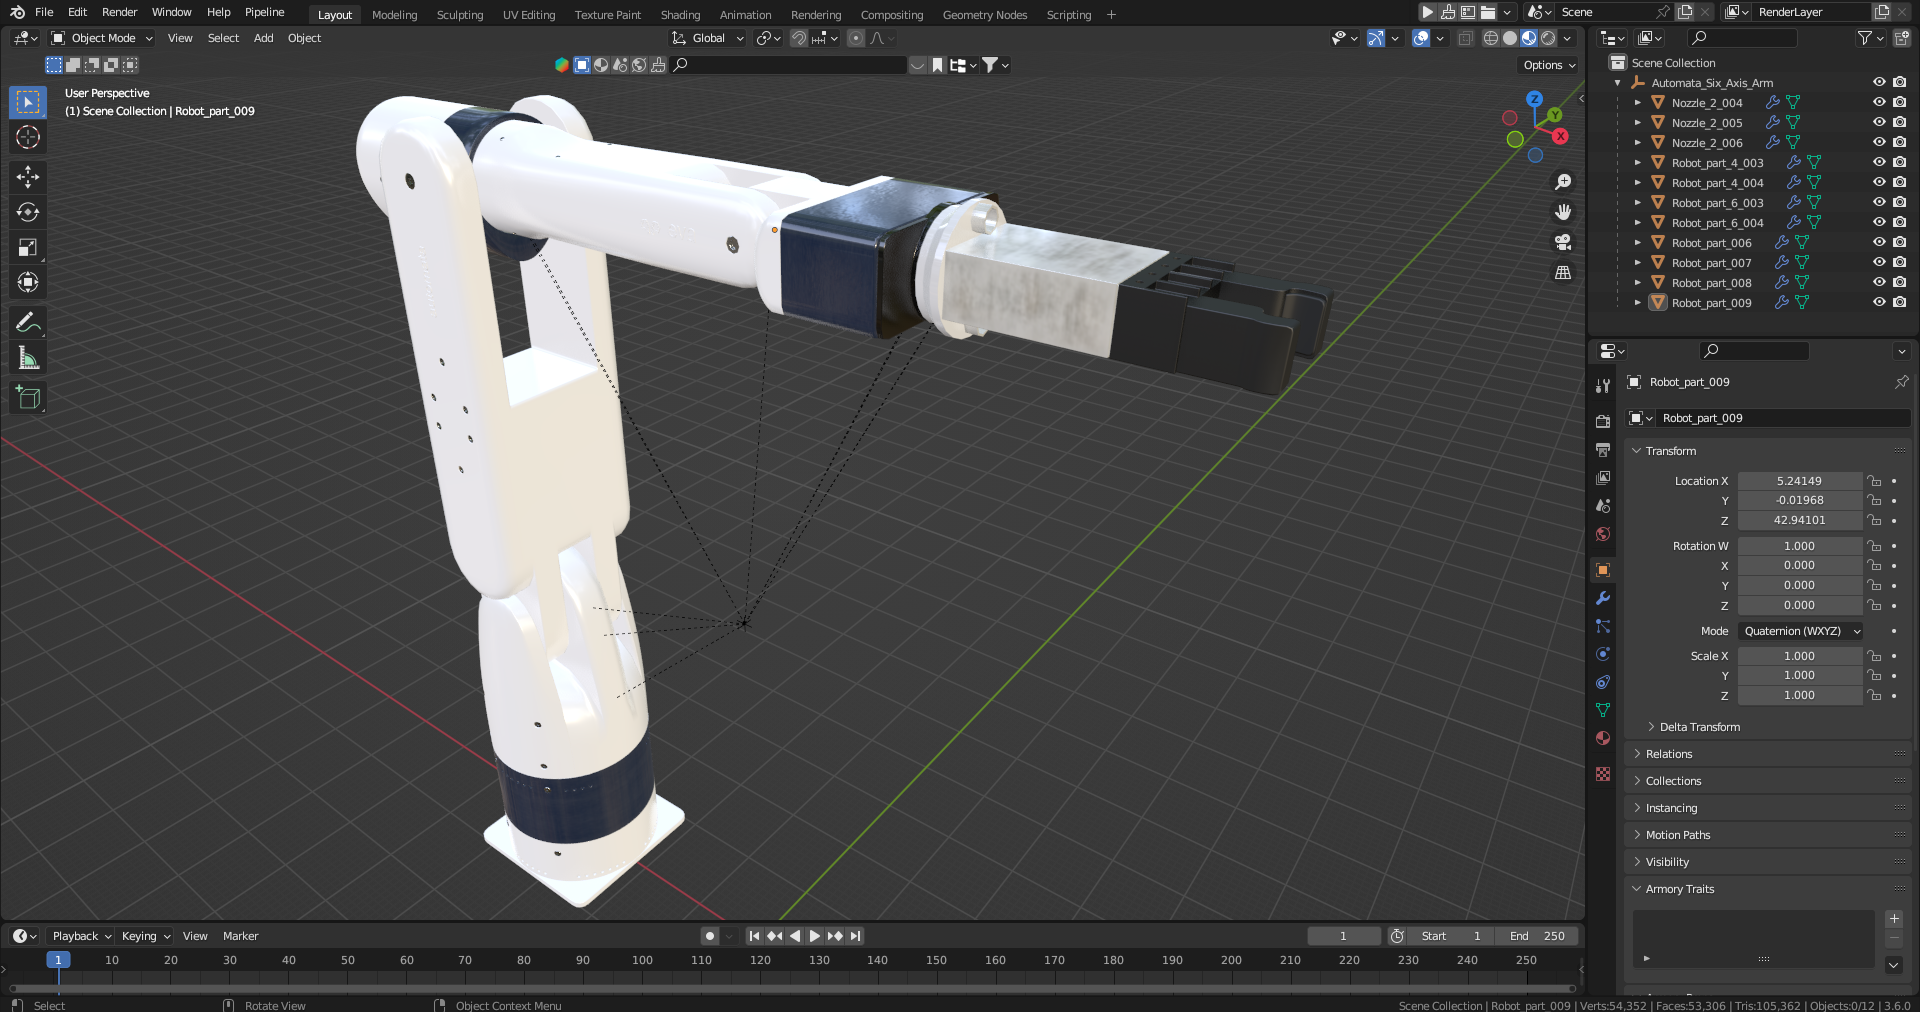Viewport: 1920px width, 1012px height.
Task: Click the Location Z value field
Action: pos(1800,520)
